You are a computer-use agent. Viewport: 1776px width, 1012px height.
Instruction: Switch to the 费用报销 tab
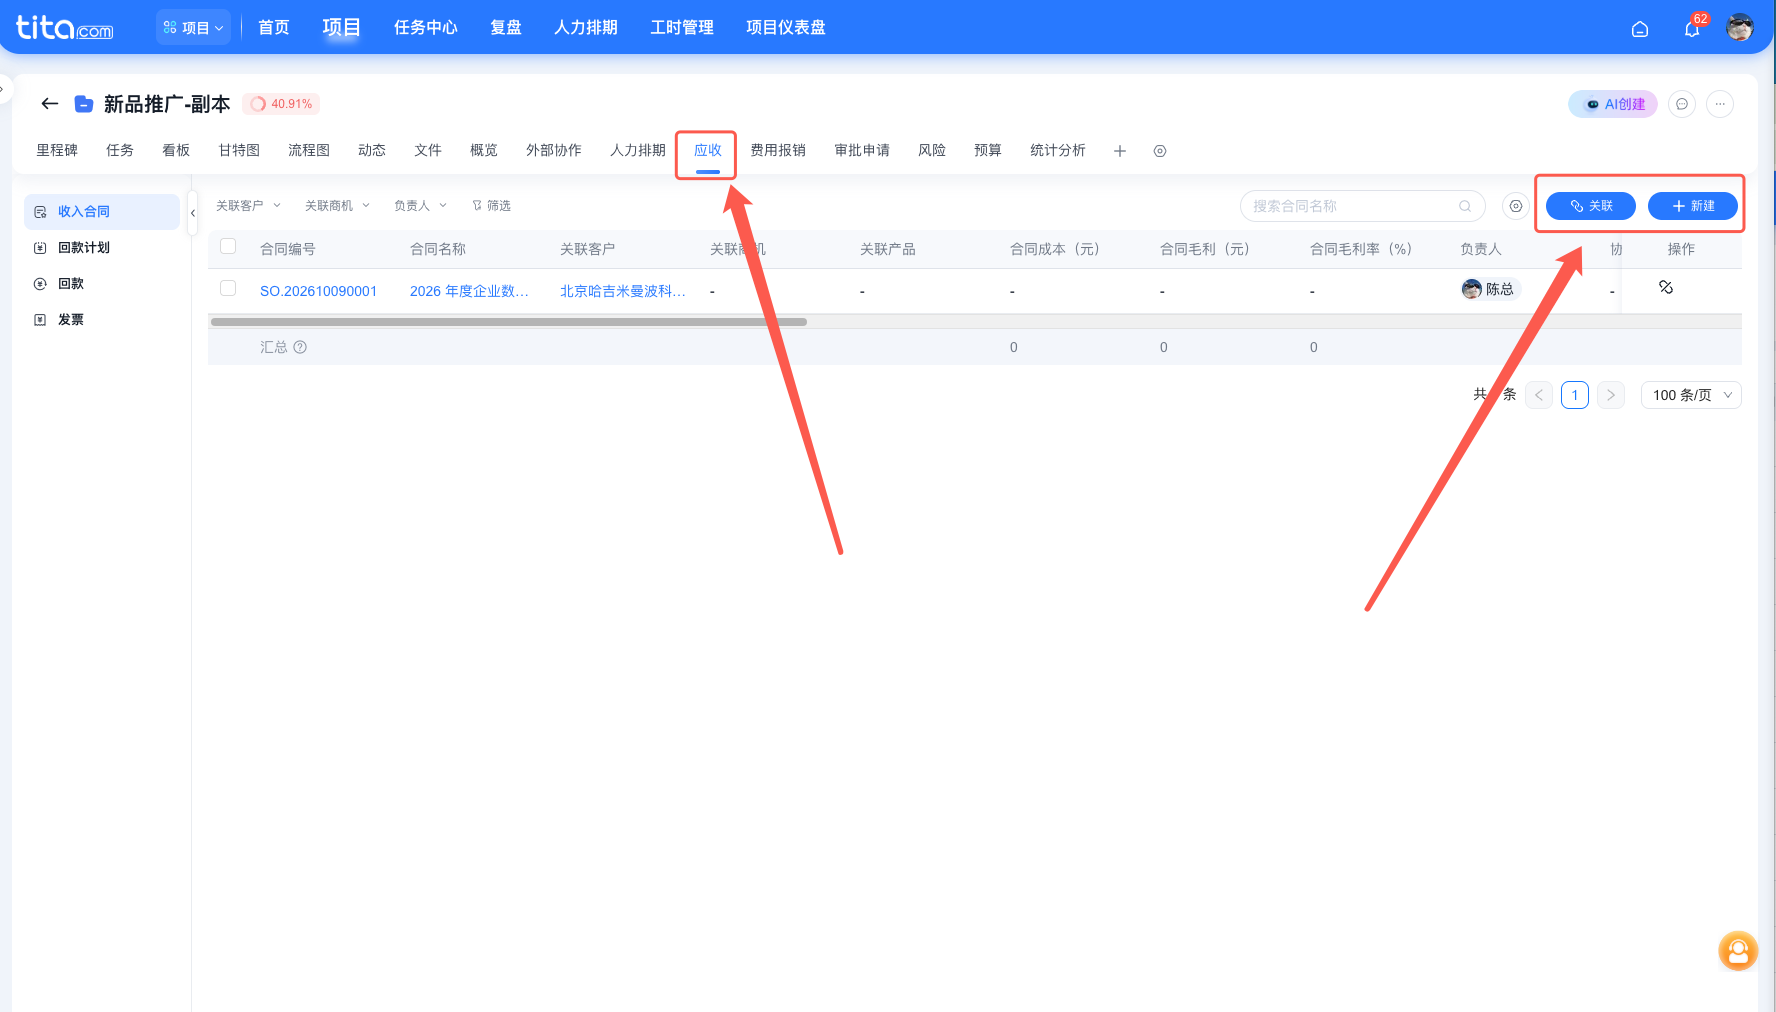click(778, 150)
